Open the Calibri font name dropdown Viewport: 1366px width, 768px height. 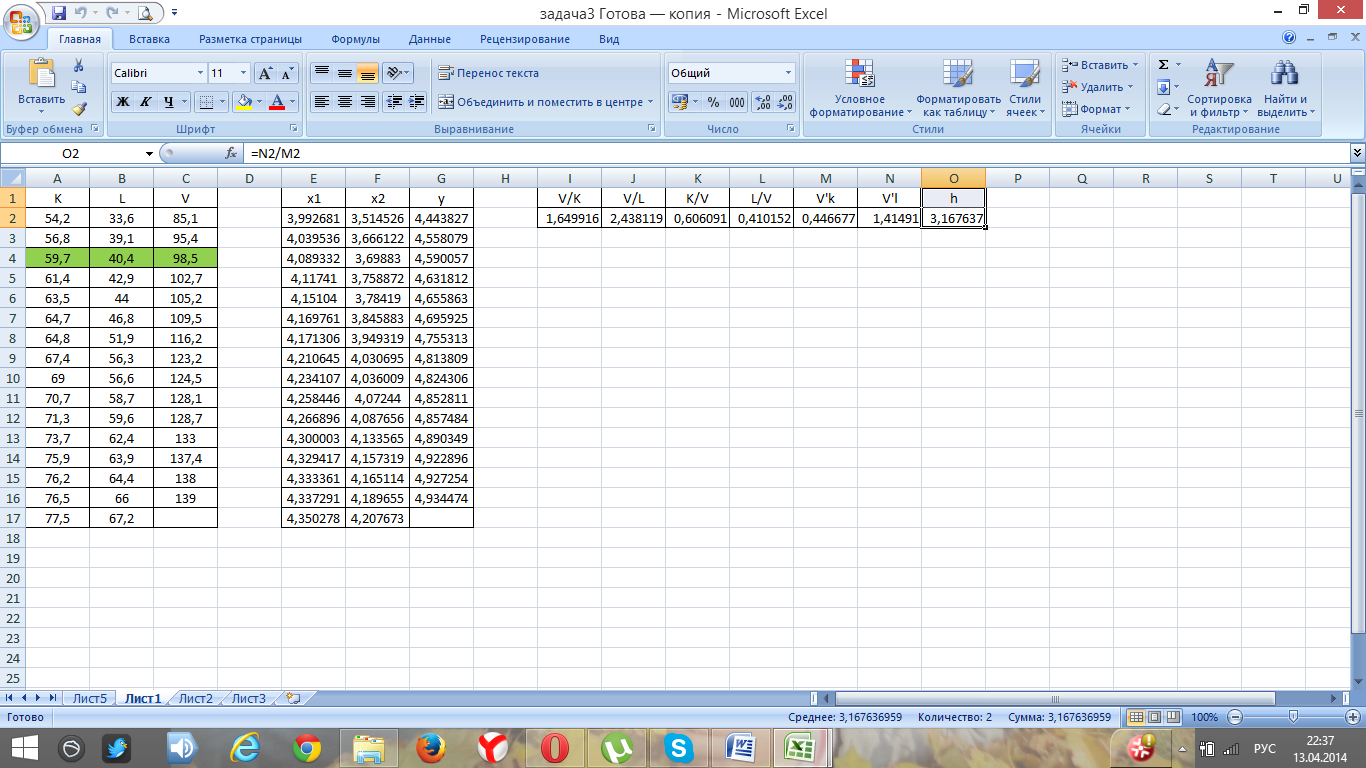[199, 73]
